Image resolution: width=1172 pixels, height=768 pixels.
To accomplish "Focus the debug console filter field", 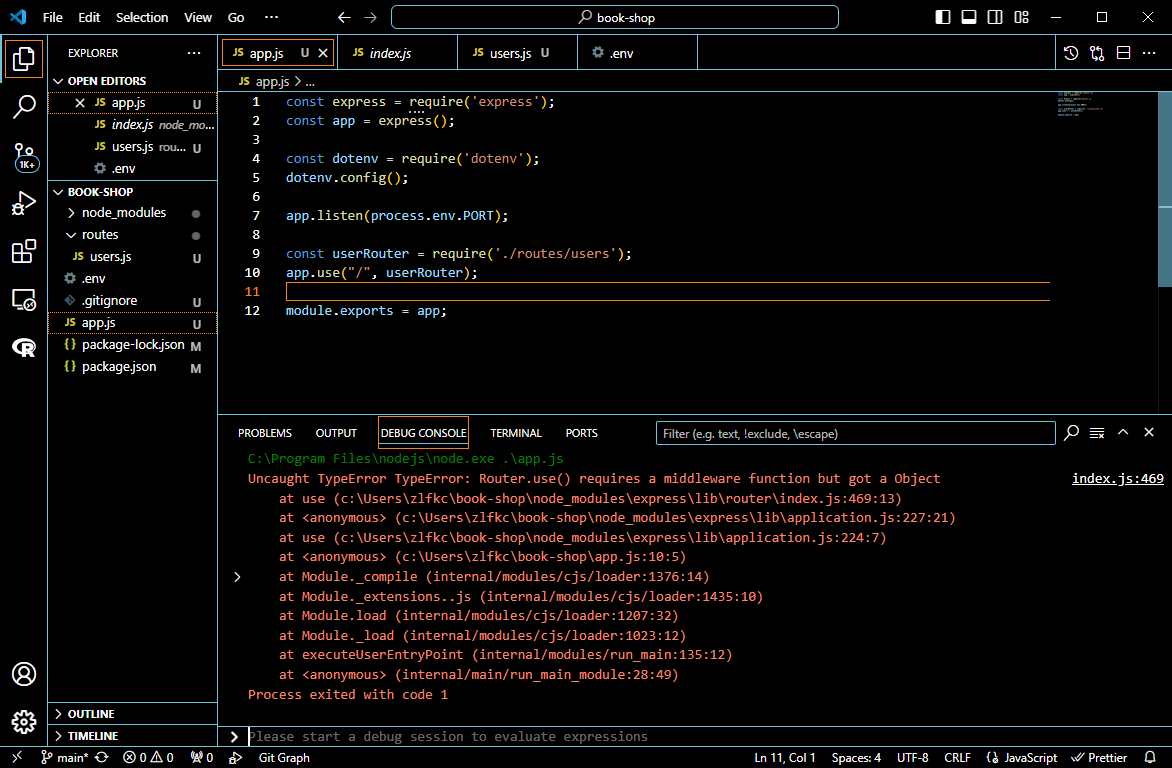I will pyautogui.click(x=855, y=434).
